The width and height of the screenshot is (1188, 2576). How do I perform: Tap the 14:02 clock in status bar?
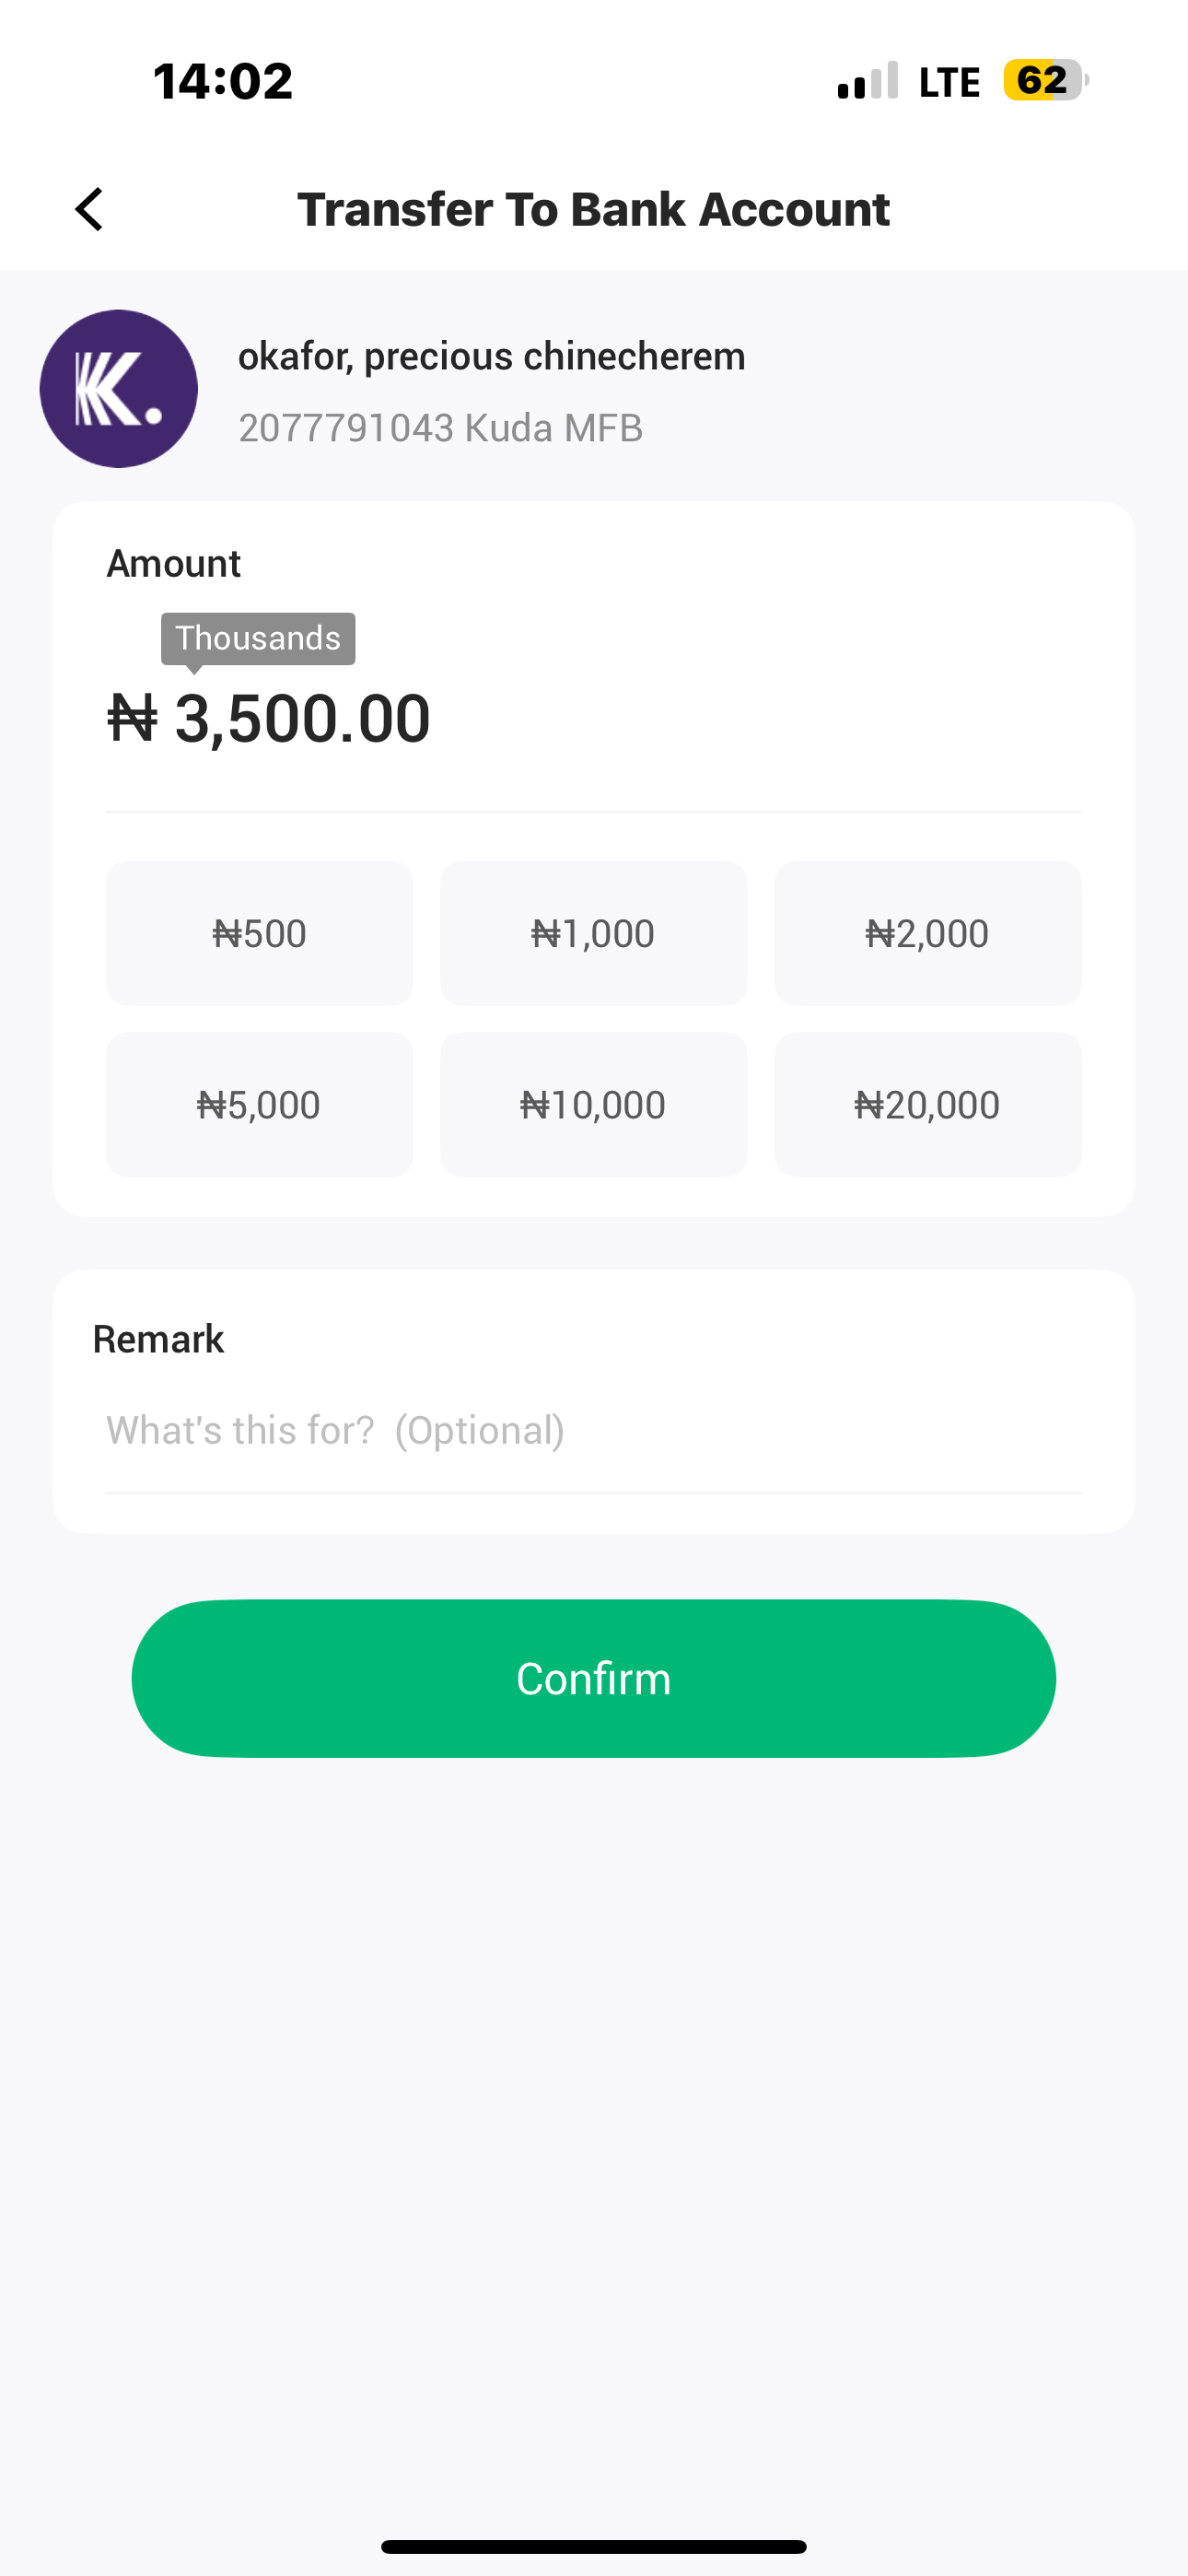click(x=223, y=81)
